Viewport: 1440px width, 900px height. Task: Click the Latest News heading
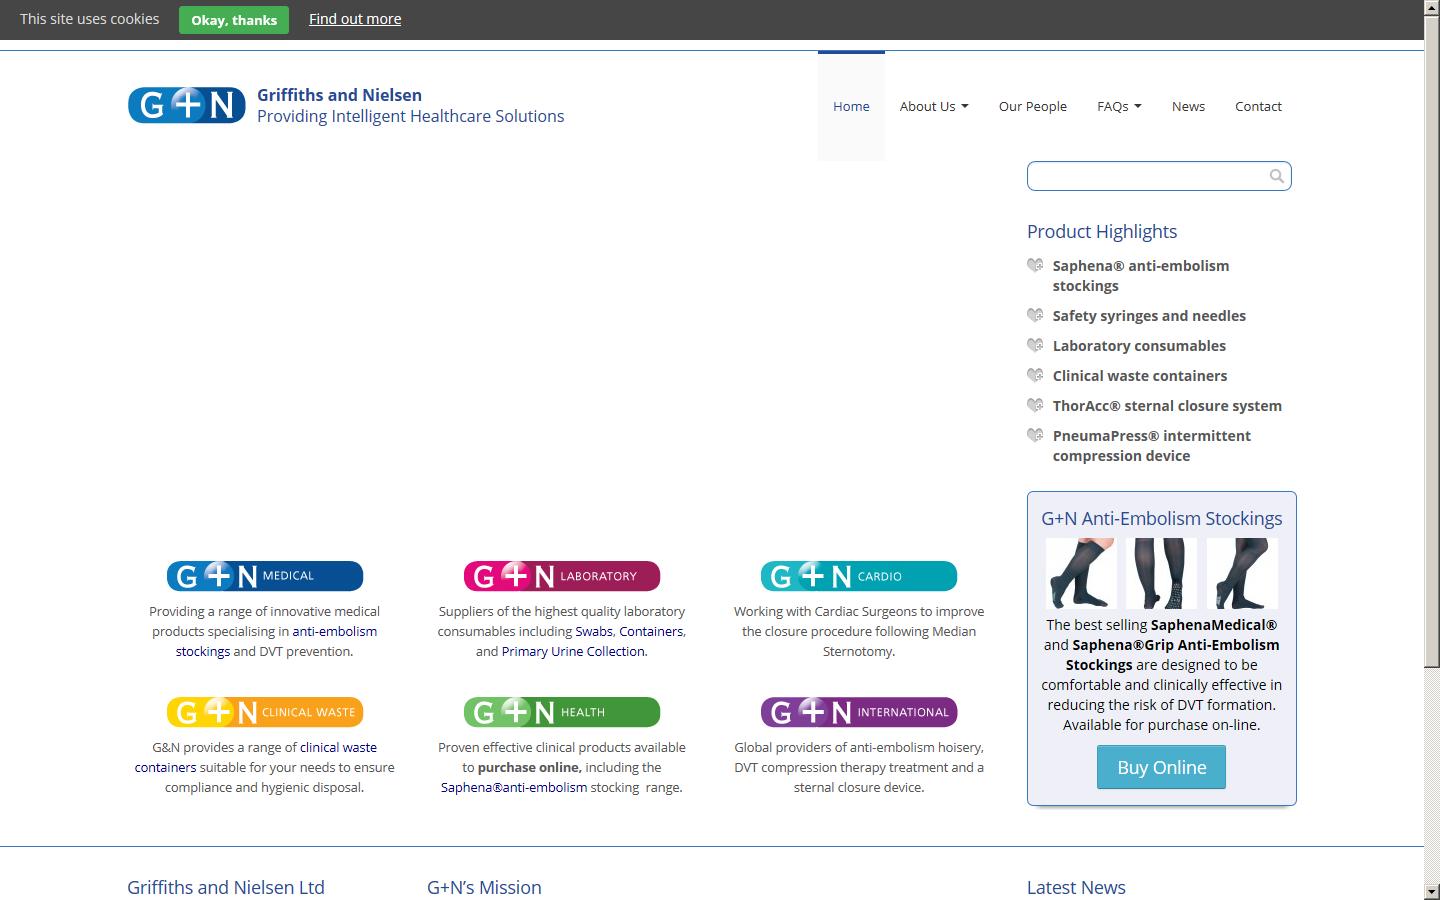[x=1076, y=887]
